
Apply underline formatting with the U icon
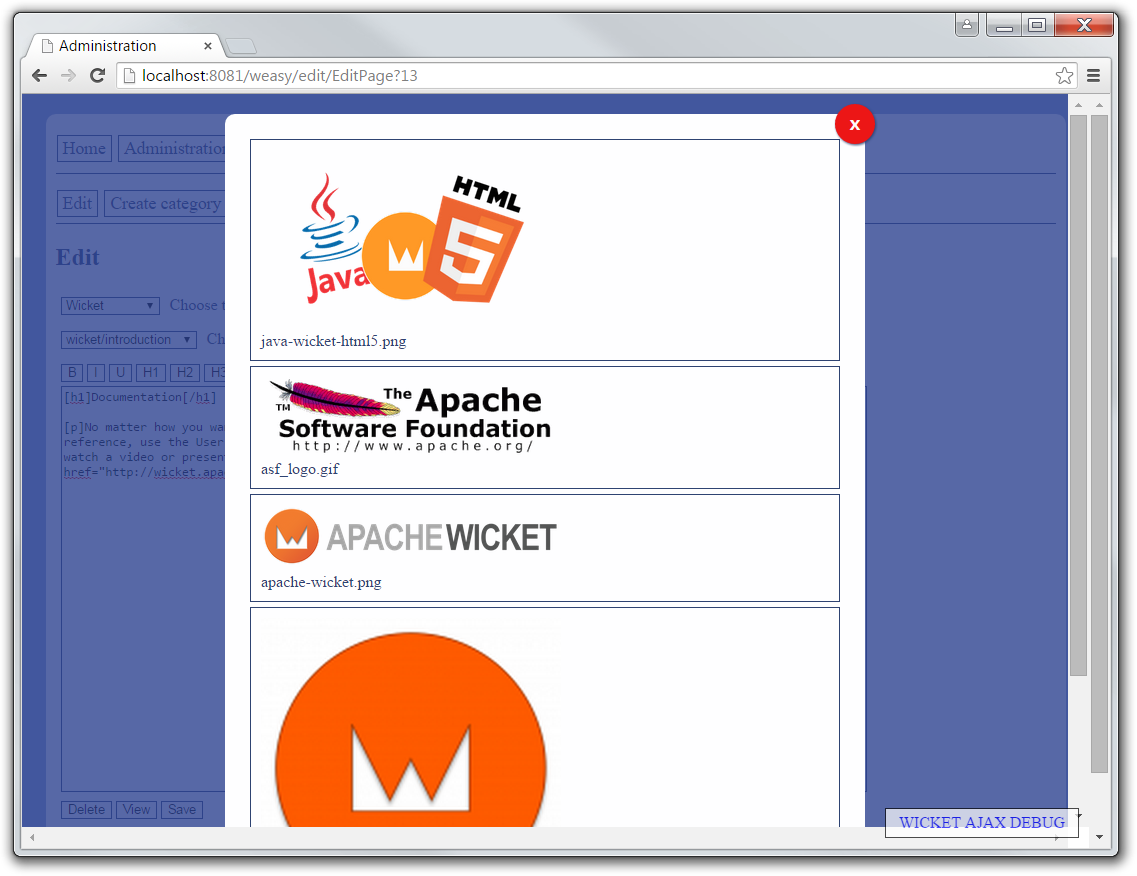click(120, 372)
